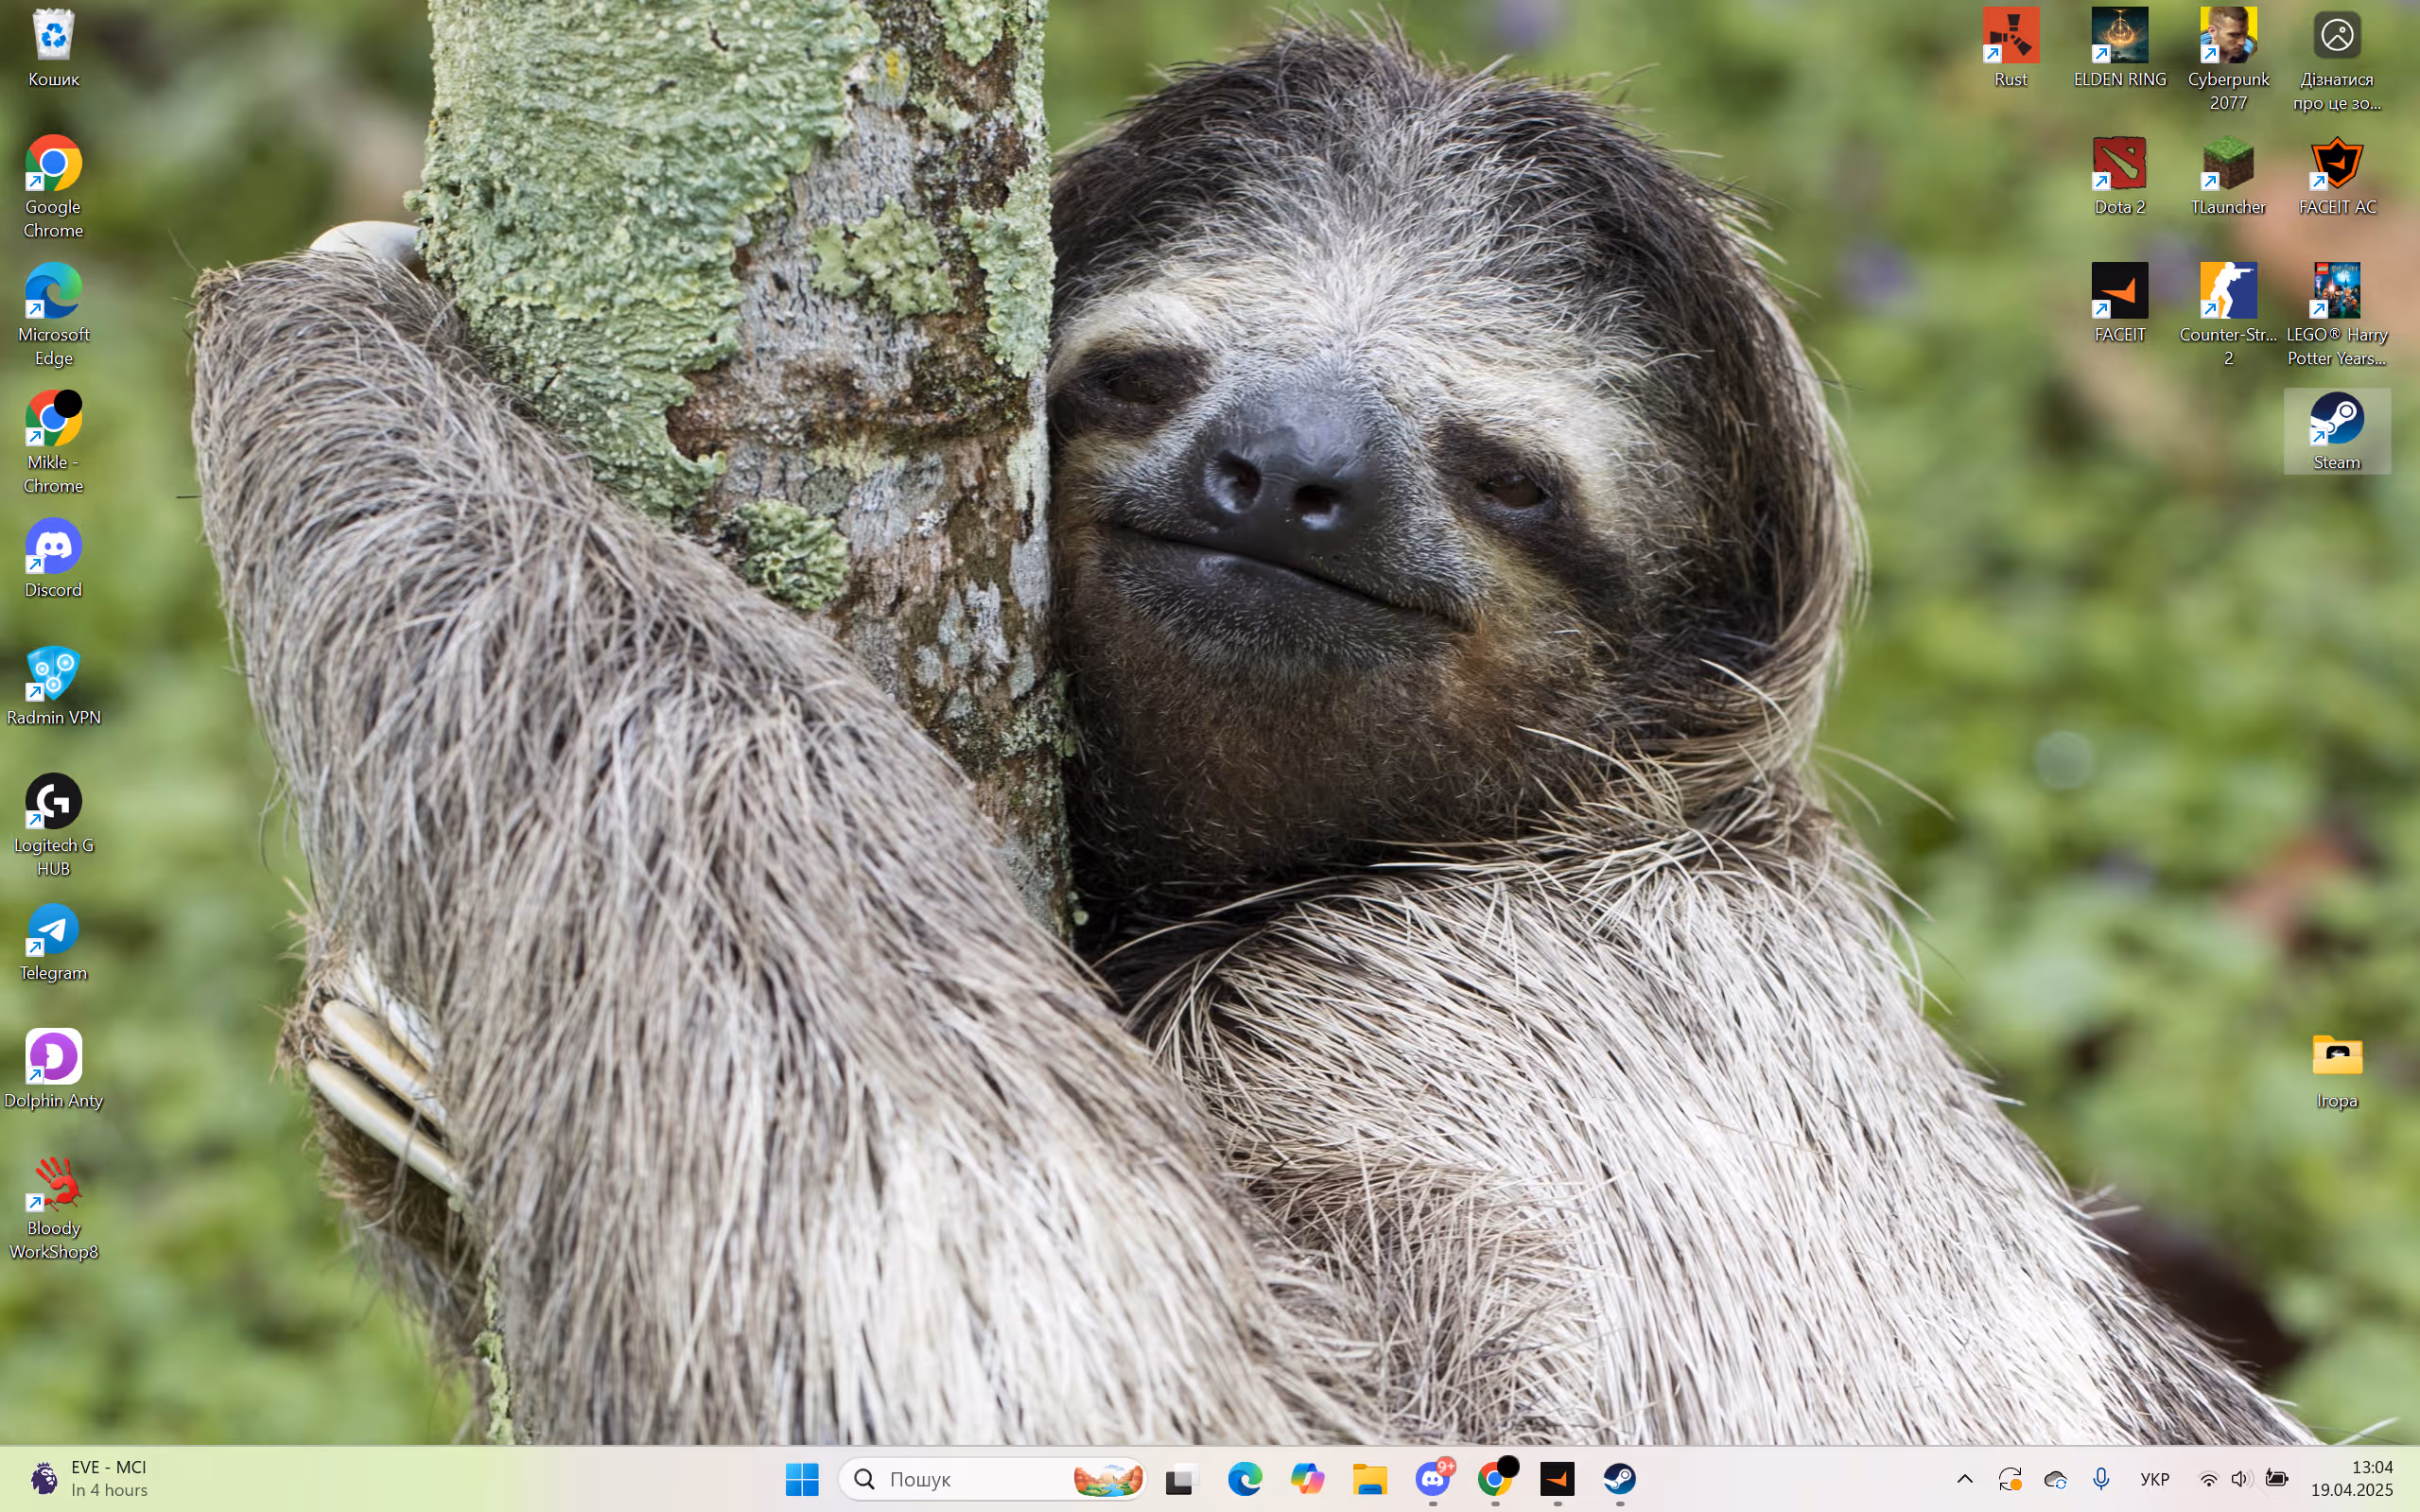This screenshot has height=1512, width=2420.
Task: Select the TLauncher Minecraft shortcut
Action: point(2228,177)
